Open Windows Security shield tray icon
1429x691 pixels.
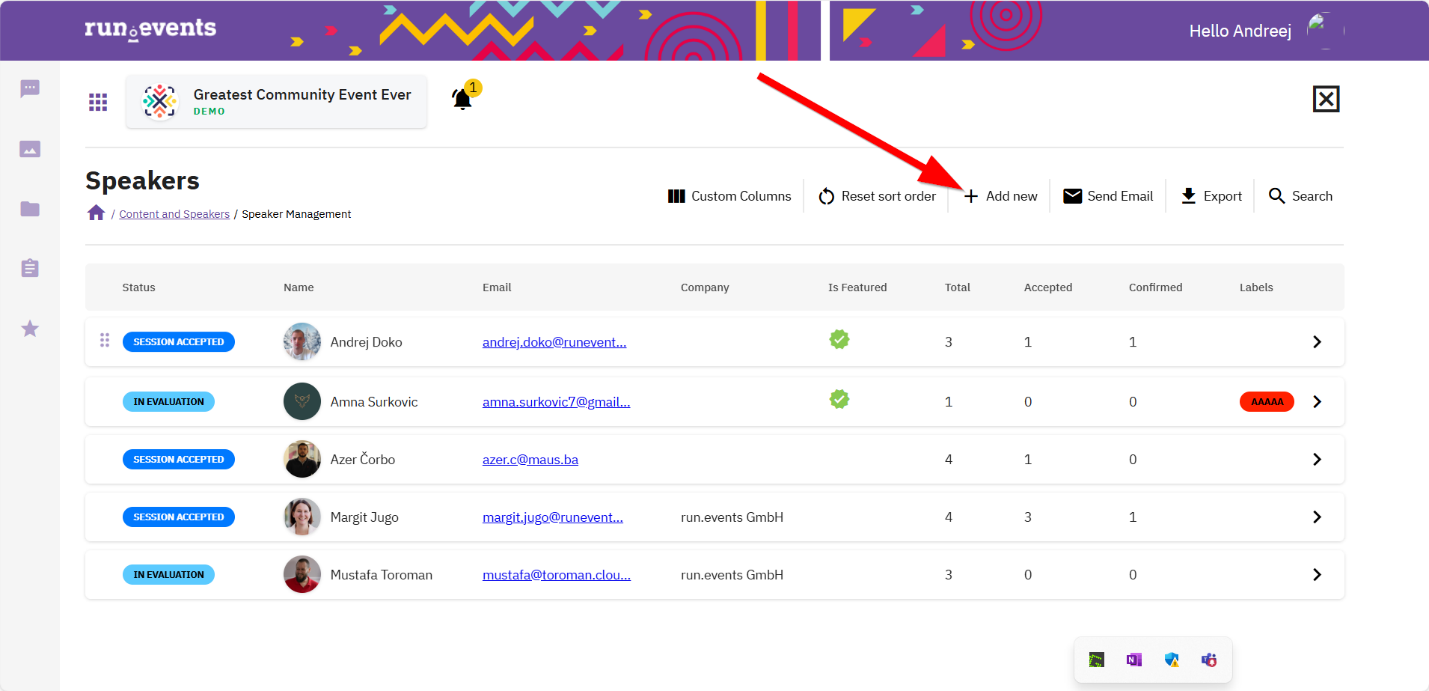(x=1172, y=660)
